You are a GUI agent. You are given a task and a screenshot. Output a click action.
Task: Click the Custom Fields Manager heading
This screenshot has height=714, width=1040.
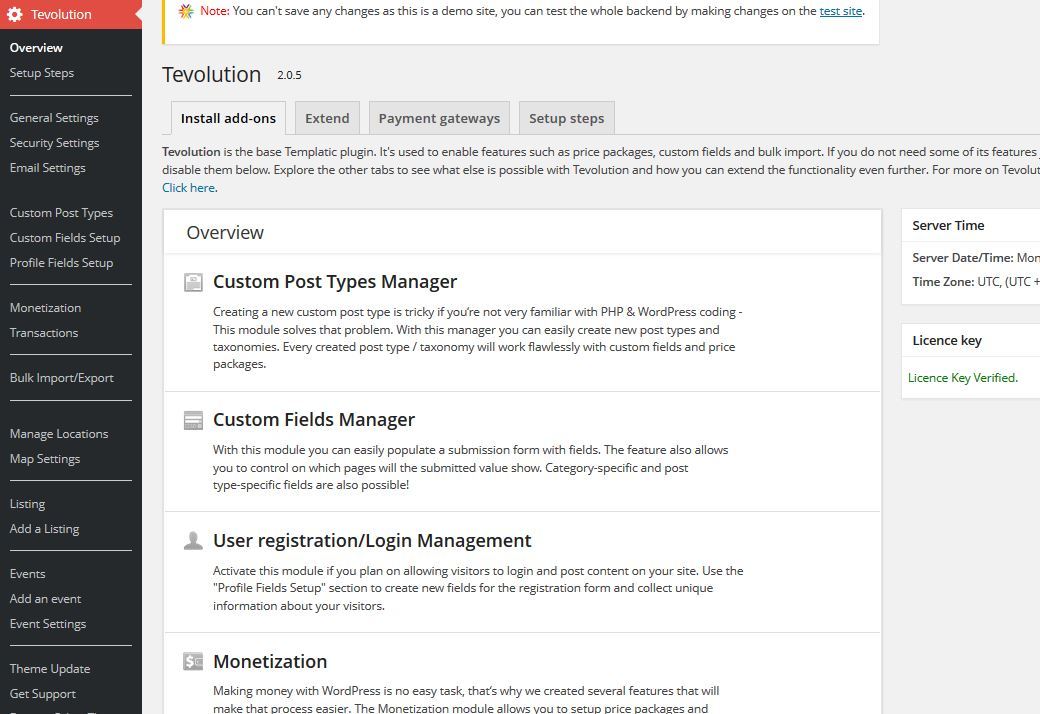pos(314,420)
